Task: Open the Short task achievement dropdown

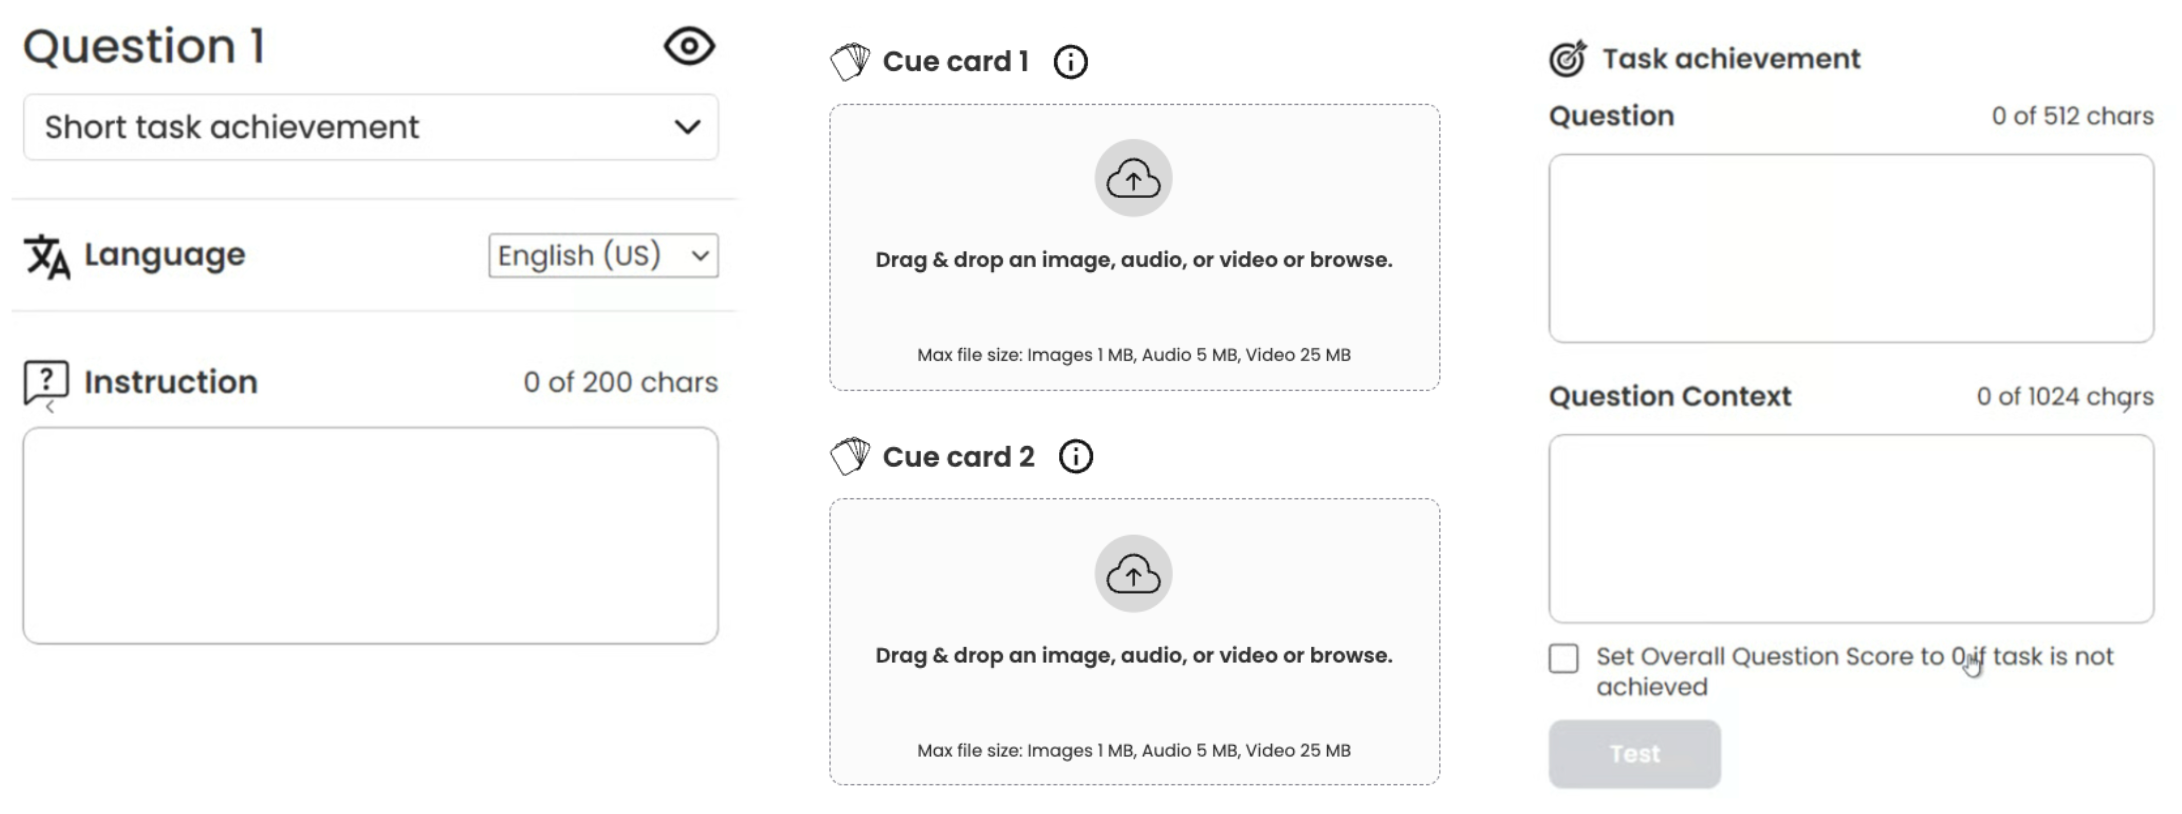Action: pos(370,127)
